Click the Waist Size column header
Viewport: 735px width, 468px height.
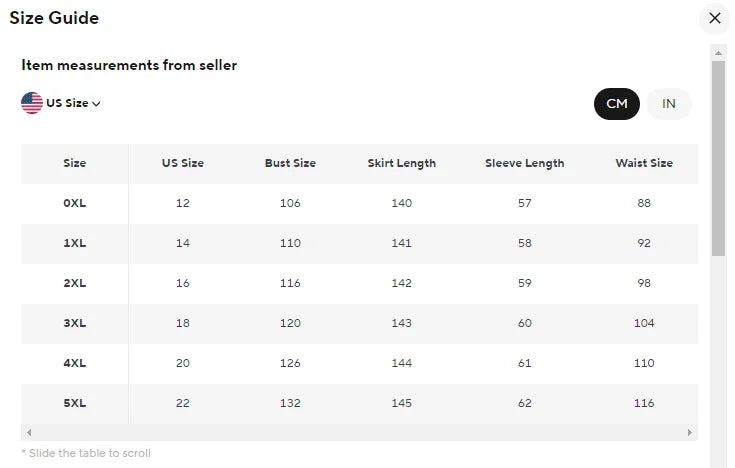point(644,163)
